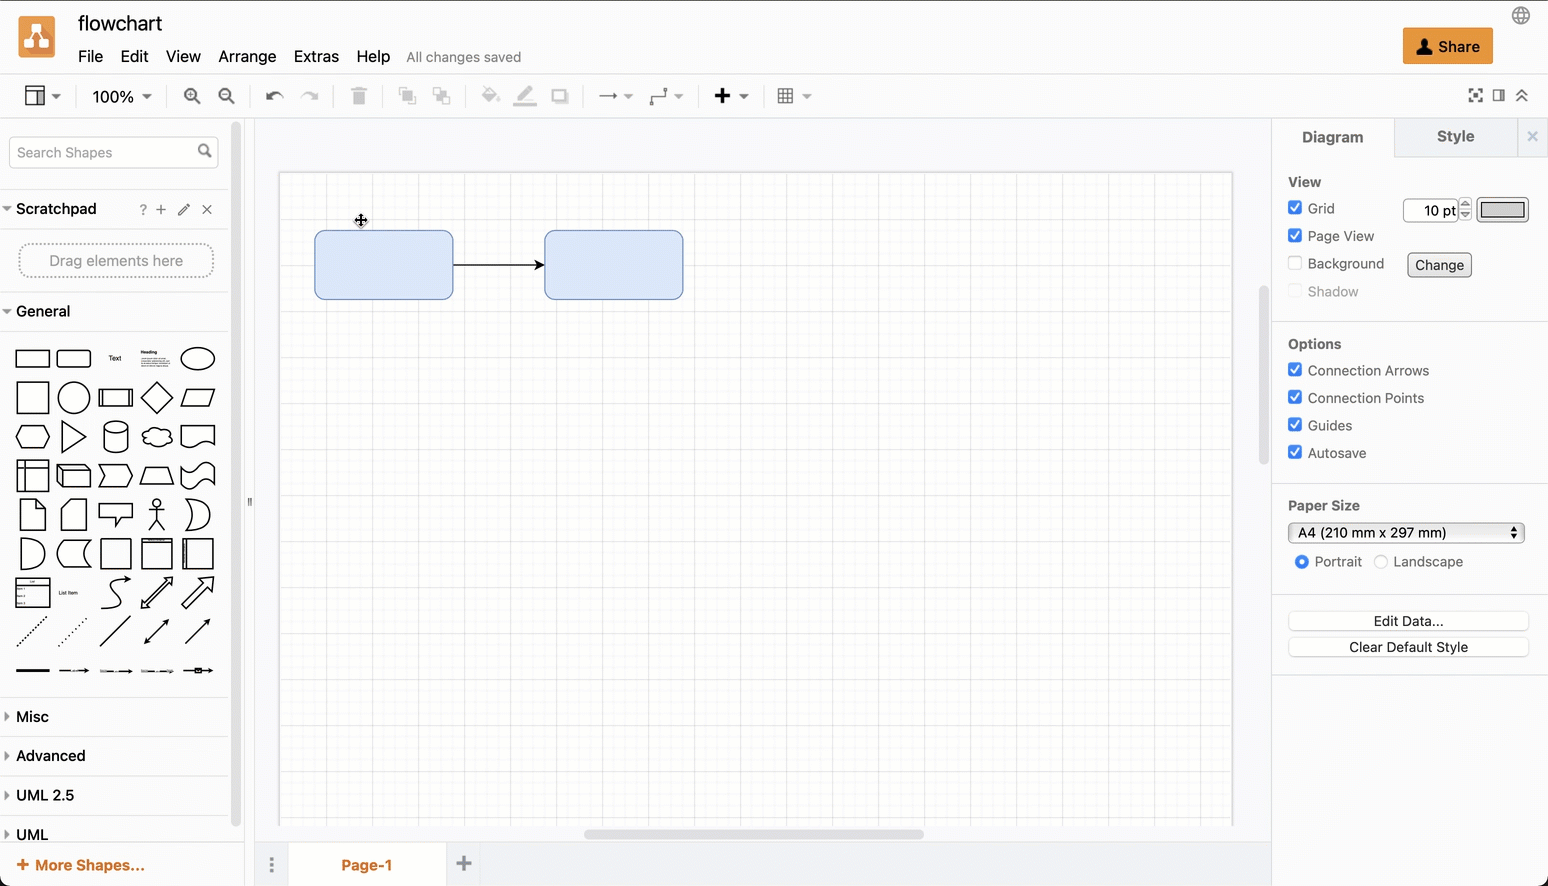Collapse the General shapes section
This screenshot has width=1548, height=886.
(x=43, y=311)
